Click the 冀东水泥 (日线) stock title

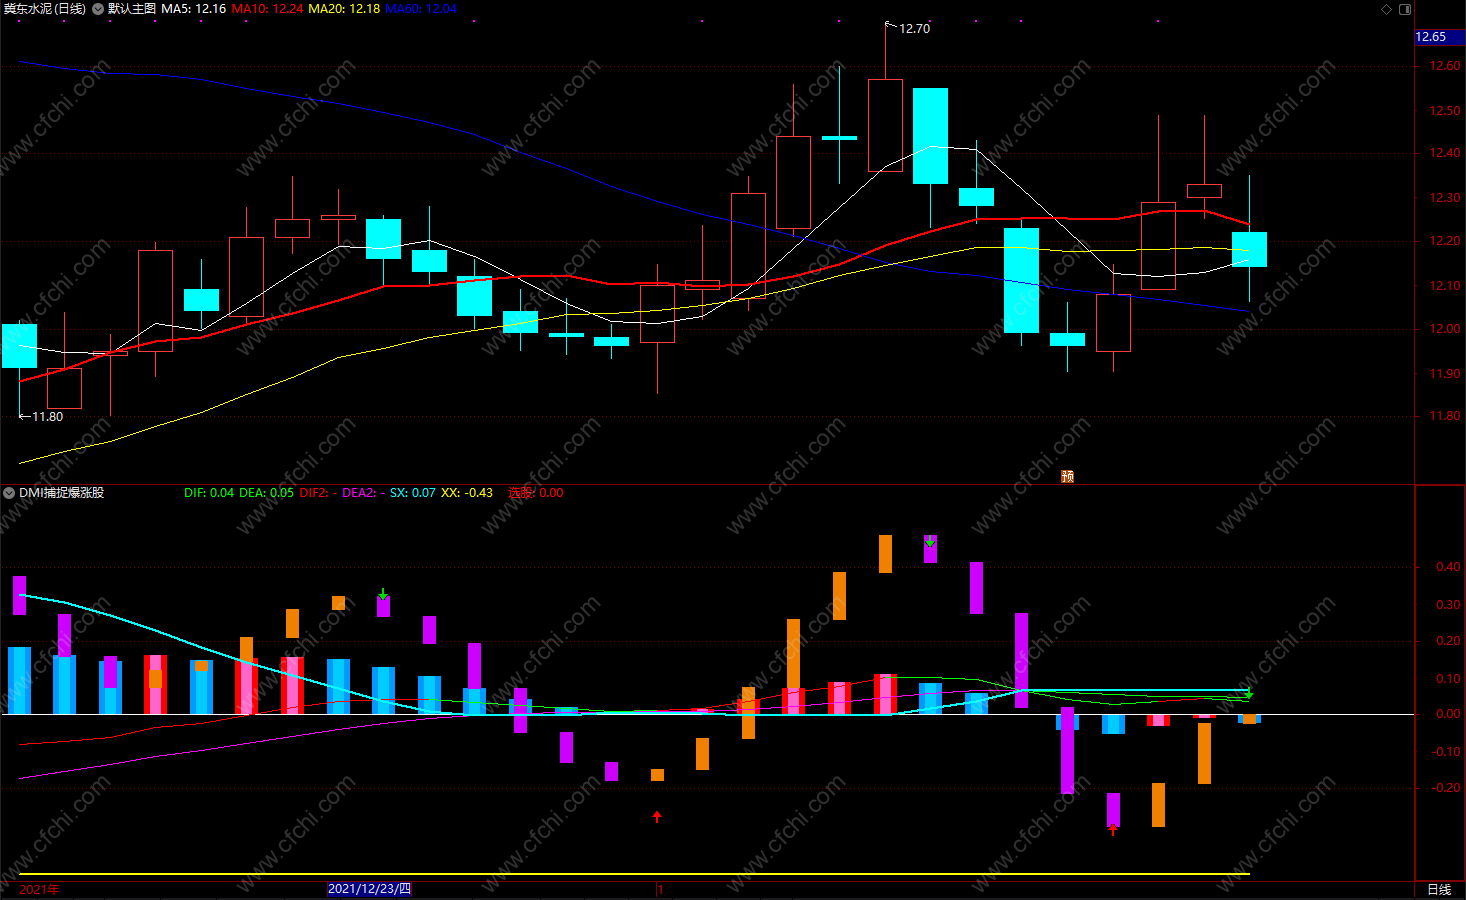tap(45, 9)
